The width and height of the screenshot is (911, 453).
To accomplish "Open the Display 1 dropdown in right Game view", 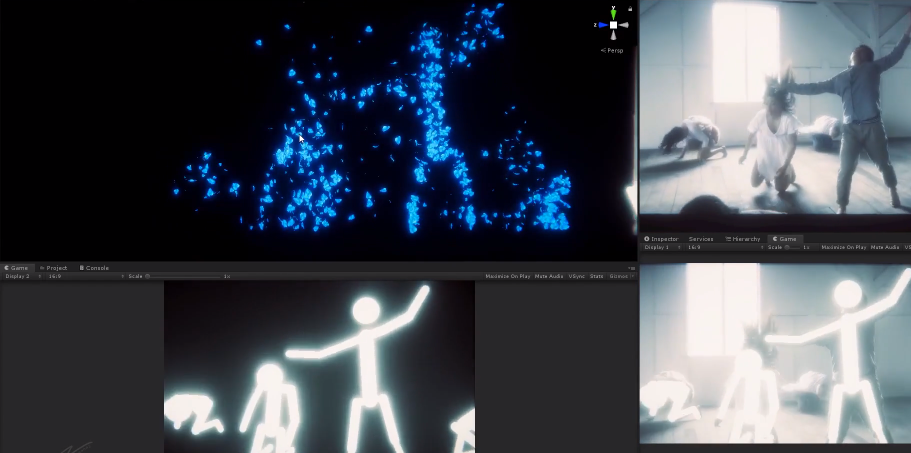I will click(658, 247).
